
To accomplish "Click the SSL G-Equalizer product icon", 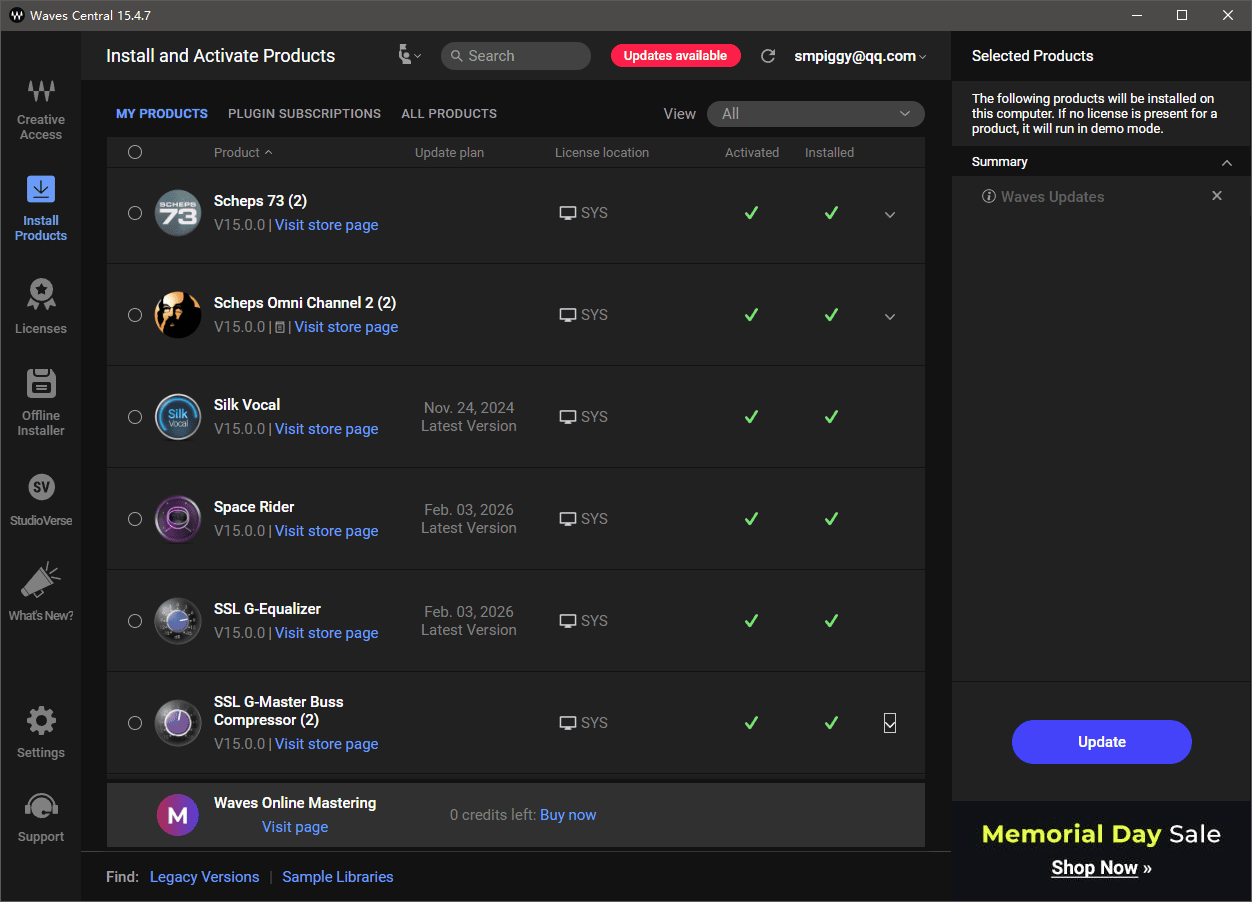I will click(x=178, y=621).
